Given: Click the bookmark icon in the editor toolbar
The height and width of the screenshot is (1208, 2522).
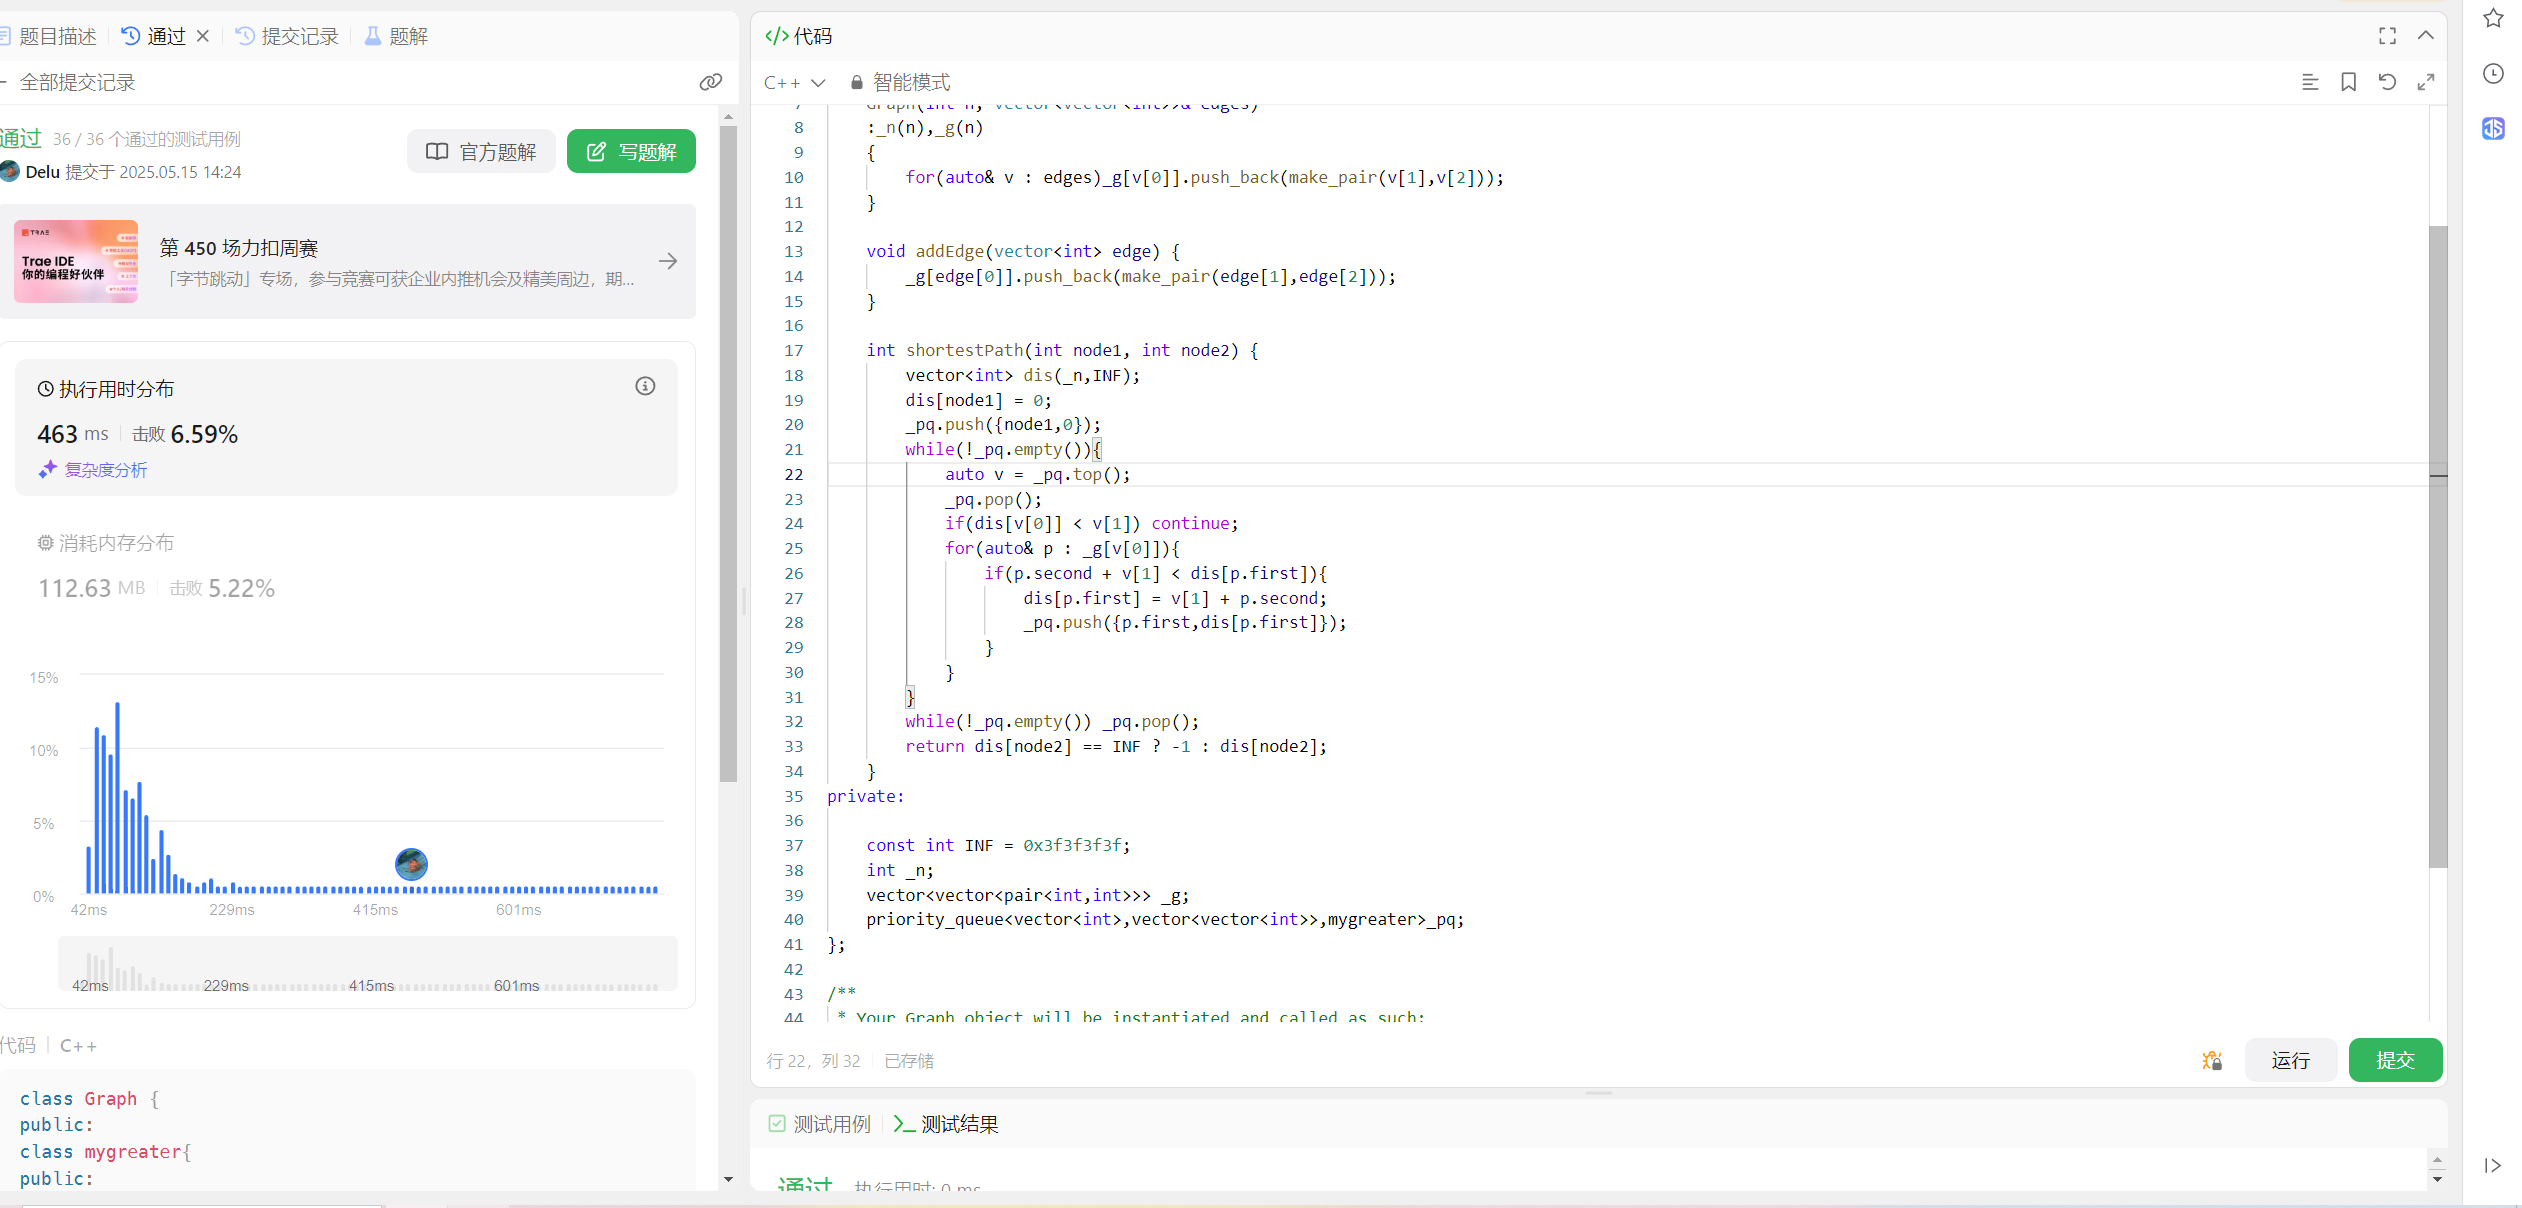Looking at the screenshot, I should coord(2348,82).
